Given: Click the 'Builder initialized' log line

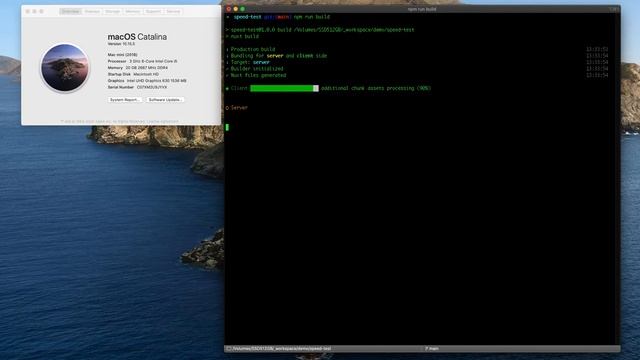Looking at the screenshot, I should pos(257,69).
